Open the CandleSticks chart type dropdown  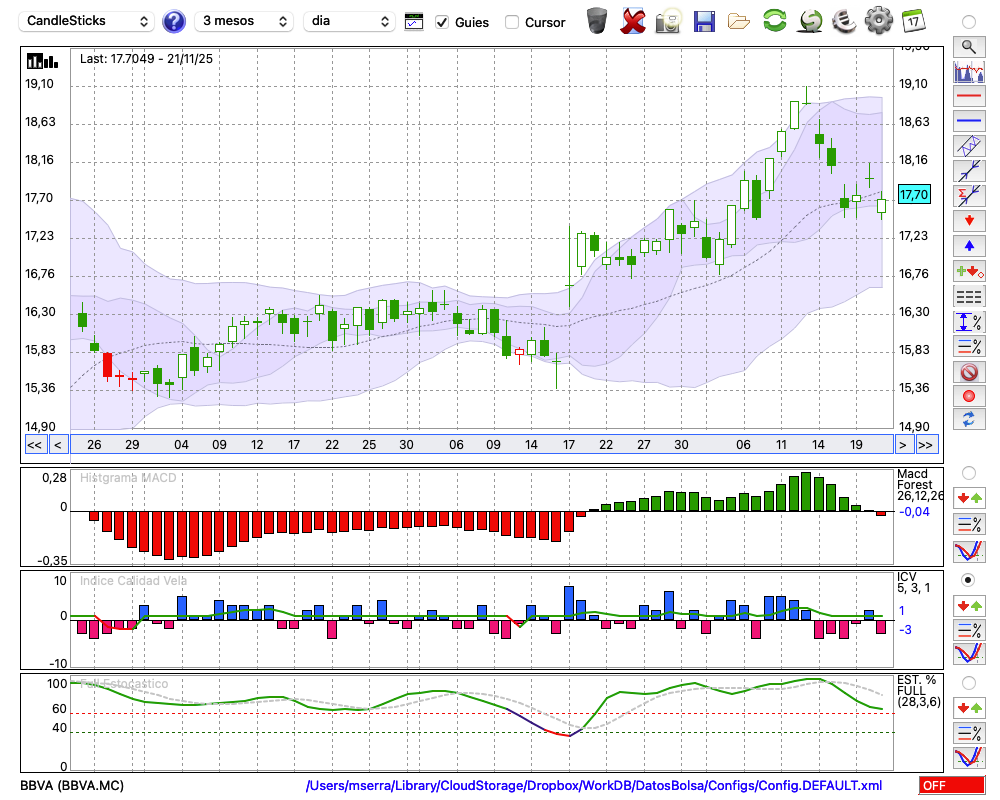click(x=88, y=21)
